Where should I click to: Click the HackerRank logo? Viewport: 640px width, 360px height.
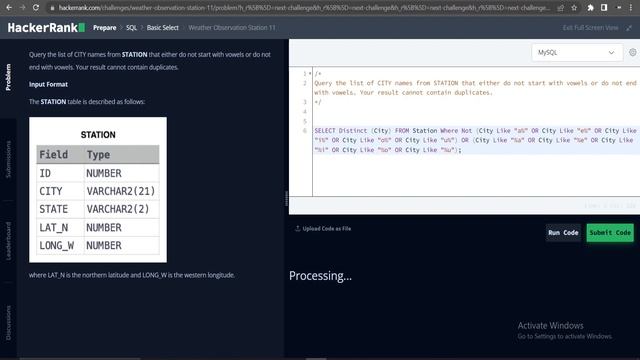(x=46, y=27)
